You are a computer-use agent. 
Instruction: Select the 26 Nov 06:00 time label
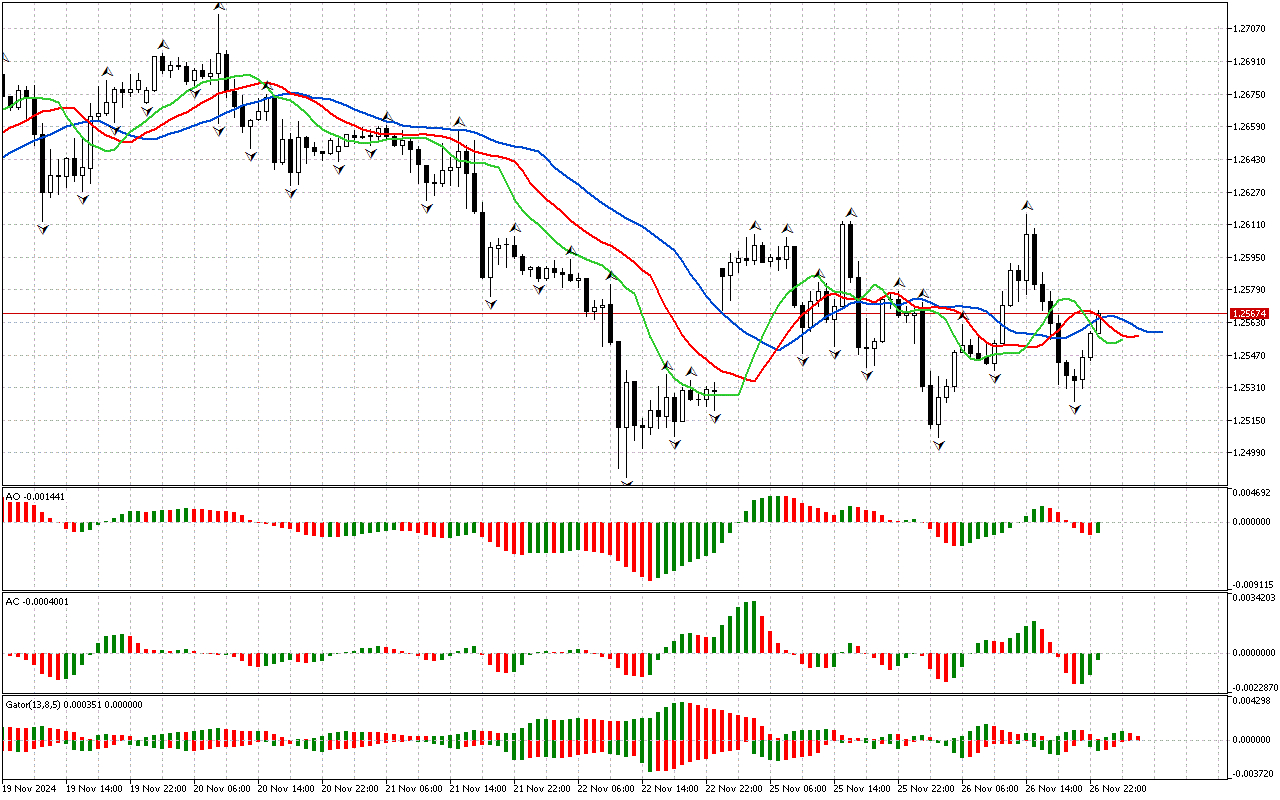tap(990, 789)
